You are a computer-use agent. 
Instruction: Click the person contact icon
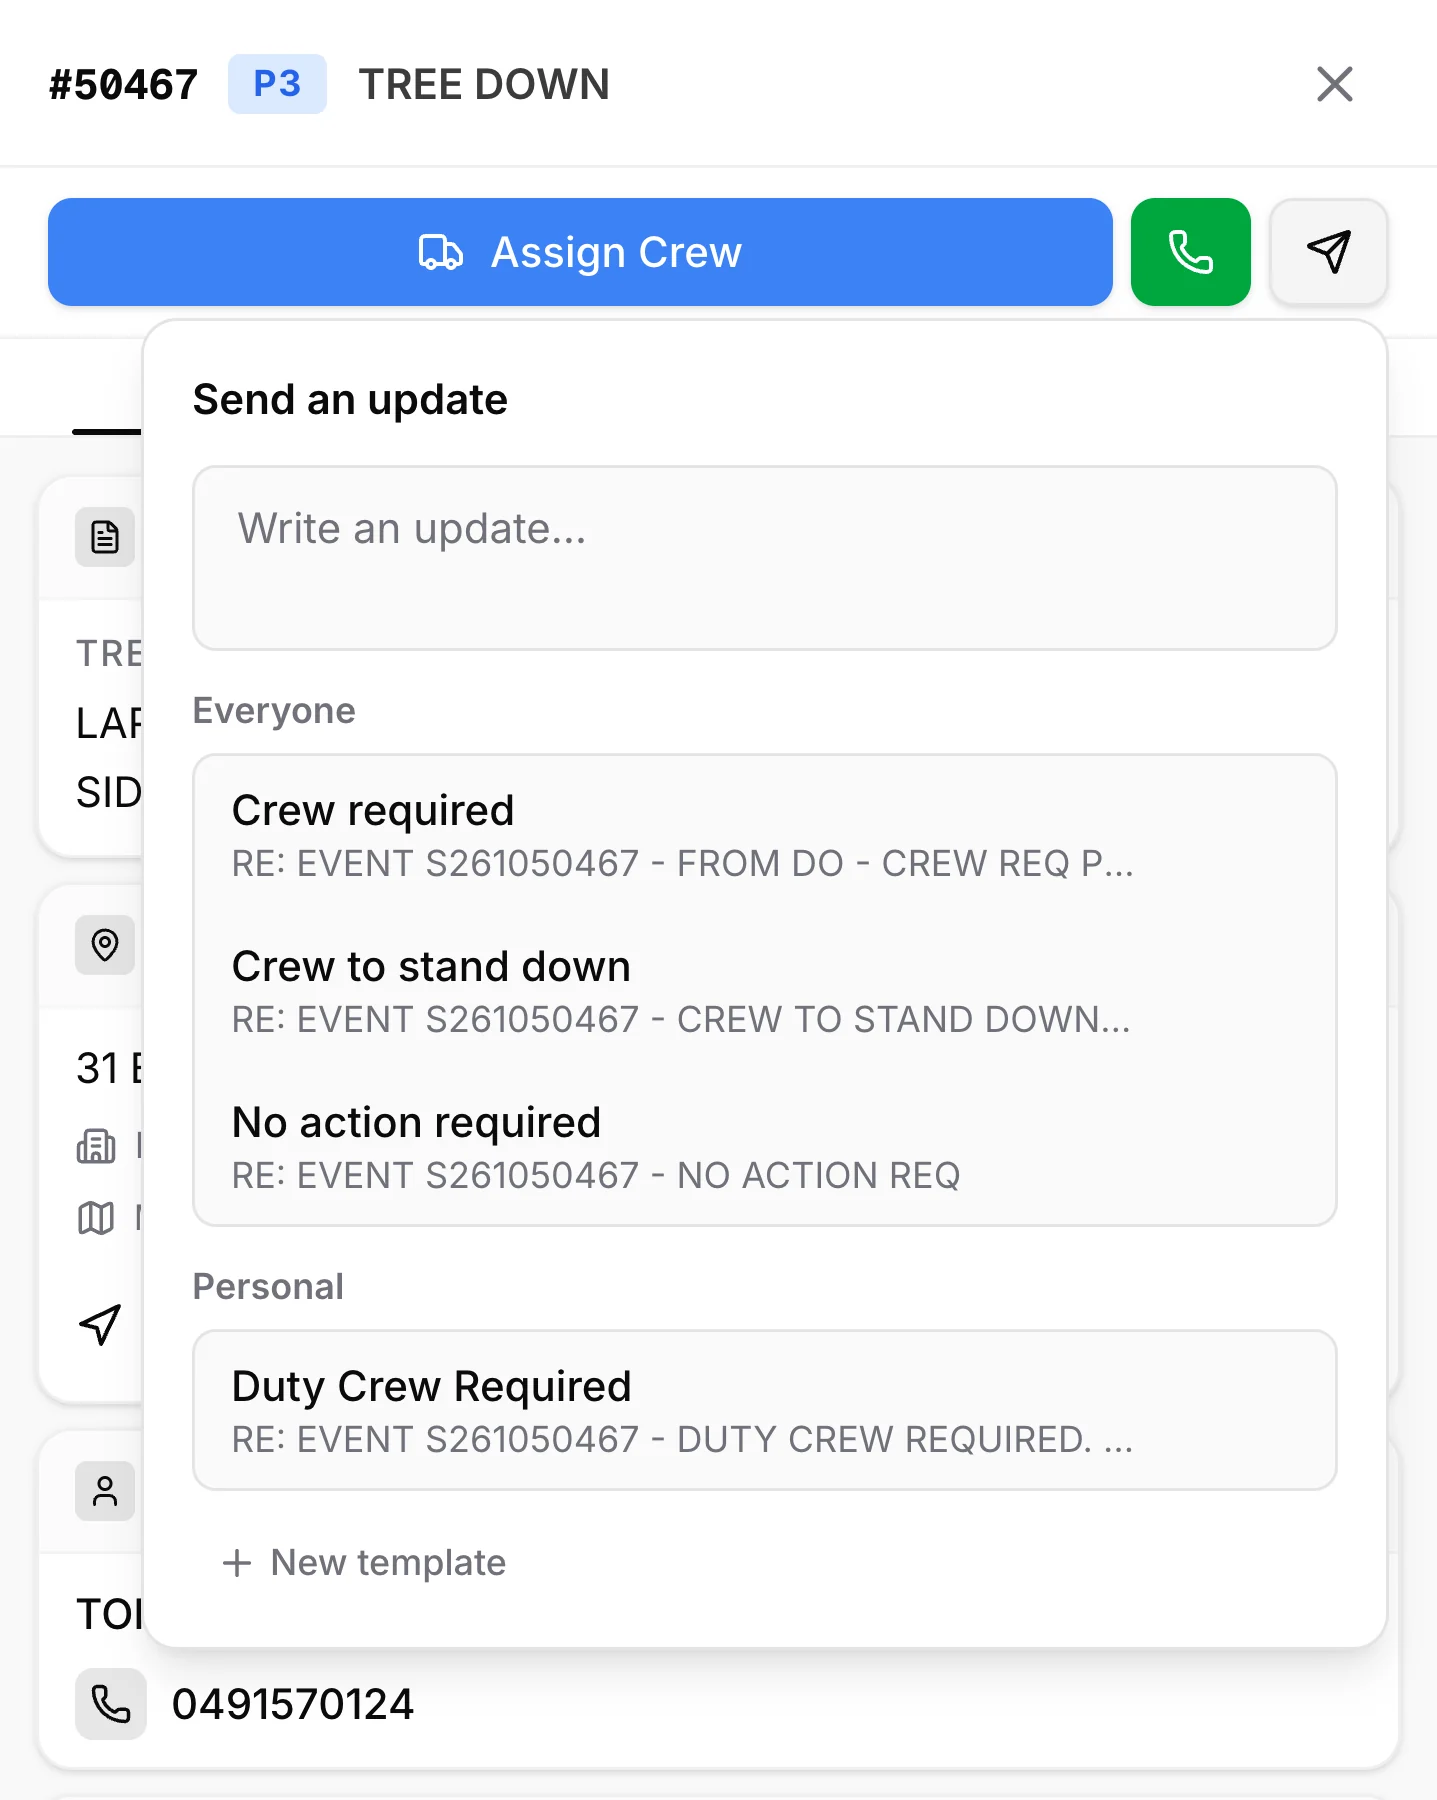[x=105, y=1491]
